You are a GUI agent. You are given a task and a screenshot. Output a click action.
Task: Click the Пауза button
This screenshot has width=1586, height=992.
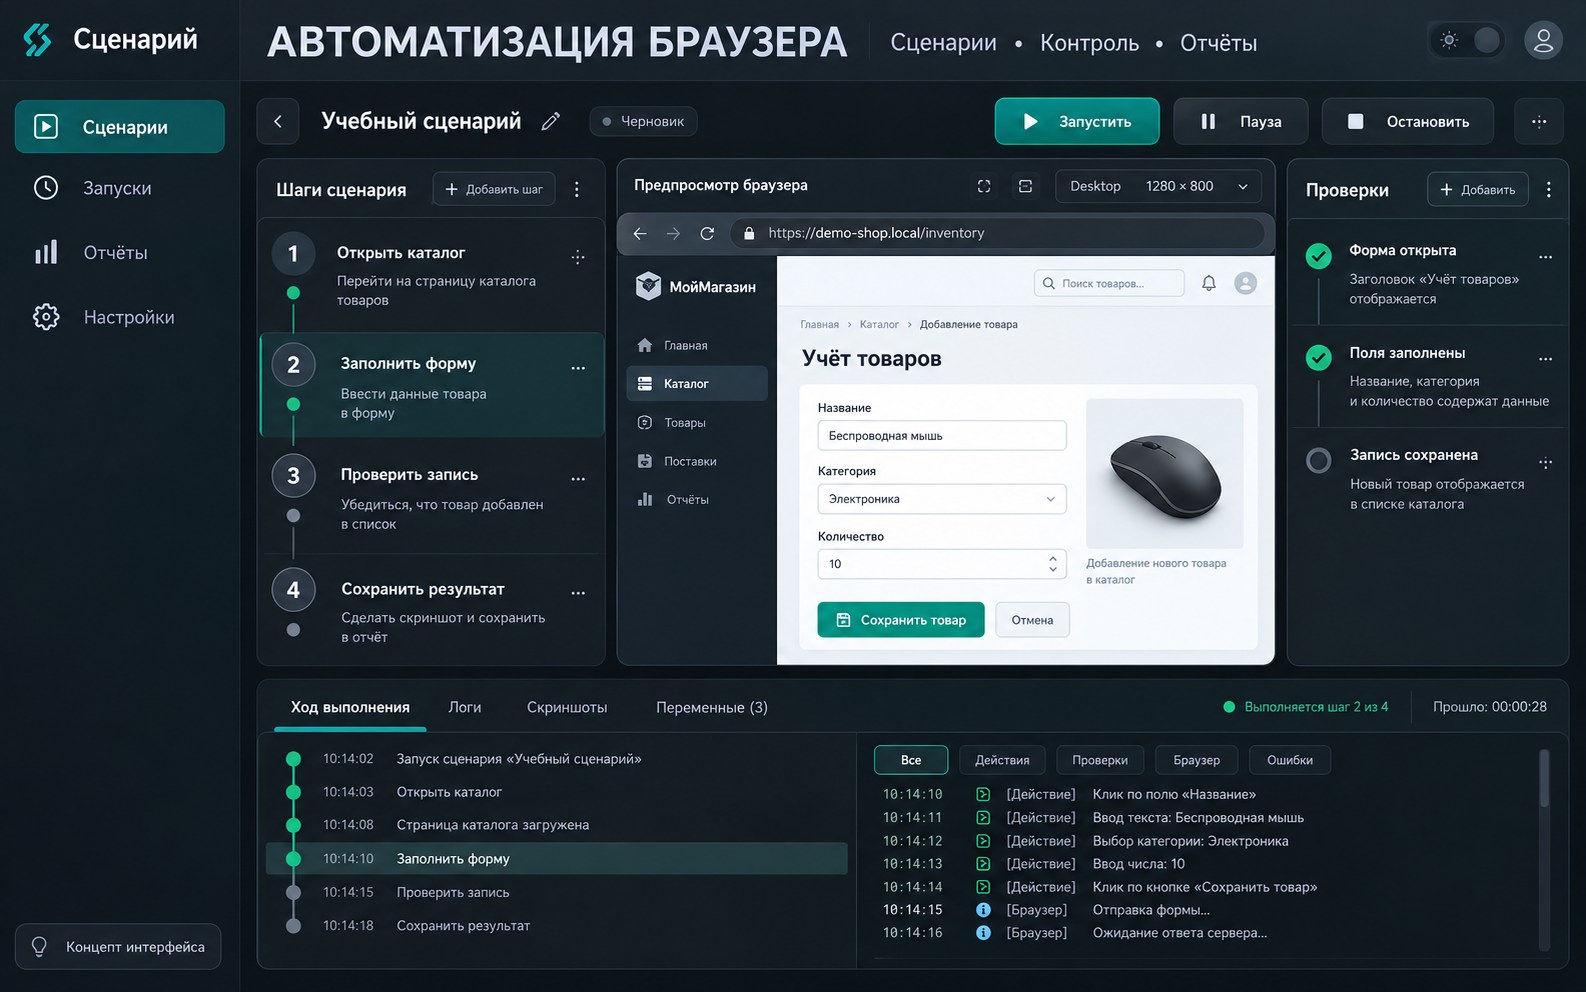1241,122
